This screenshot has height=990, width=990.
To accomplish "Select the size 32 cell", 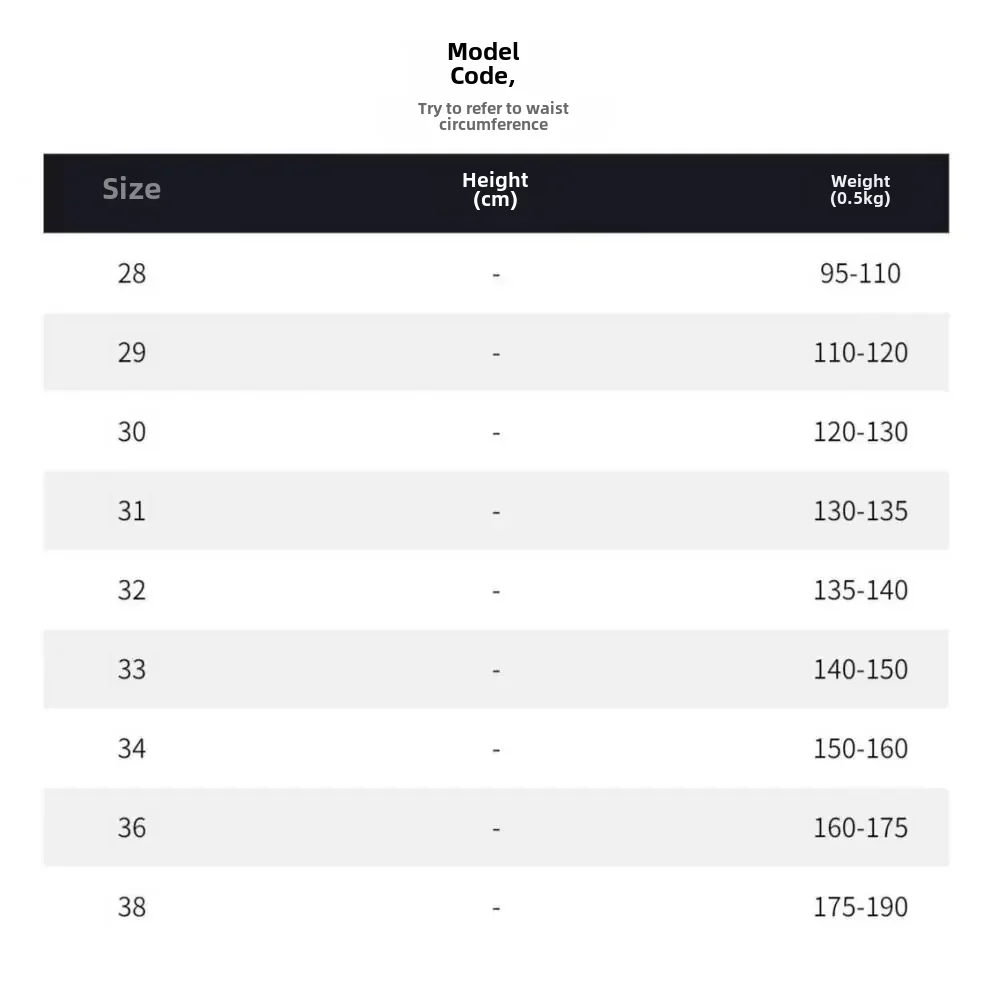I will 132,589.
